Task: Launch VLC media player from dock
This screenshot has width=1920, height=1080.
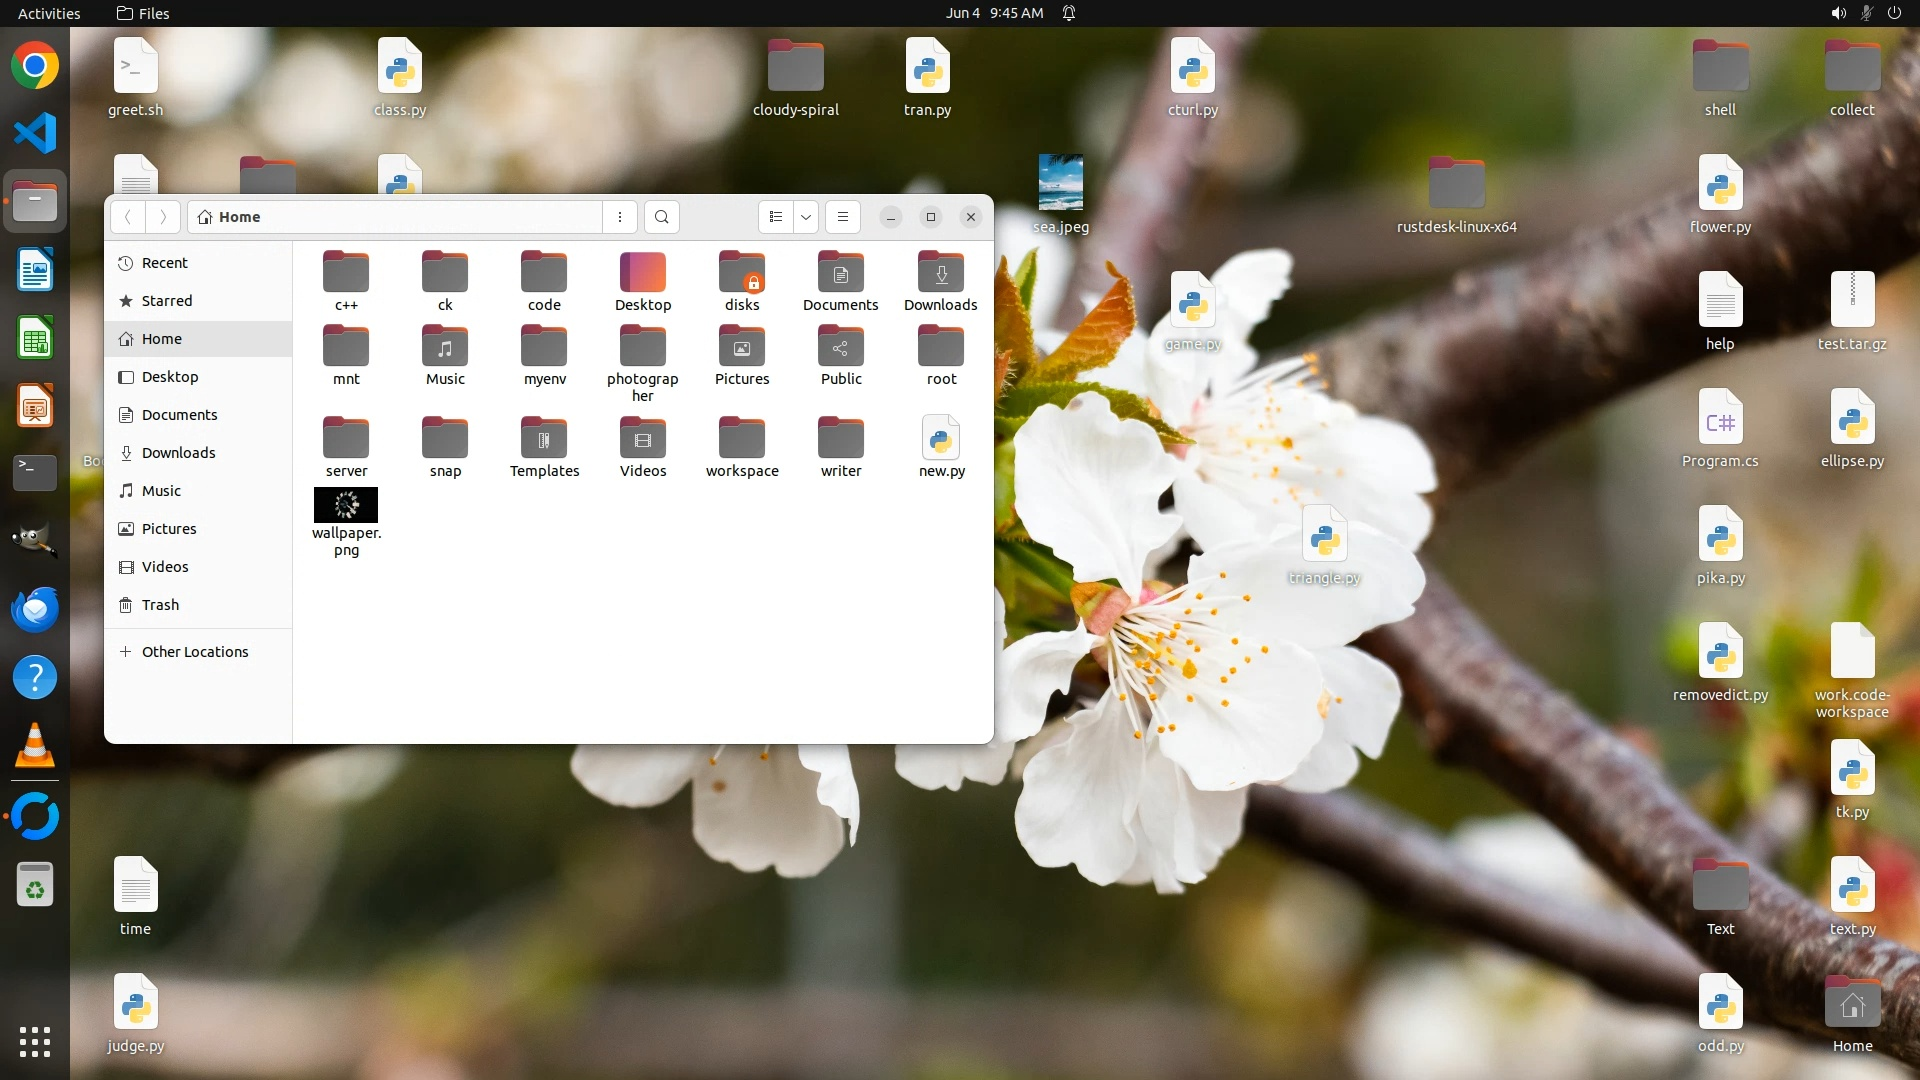Action: pyautogui.click(x=35, y=746)
